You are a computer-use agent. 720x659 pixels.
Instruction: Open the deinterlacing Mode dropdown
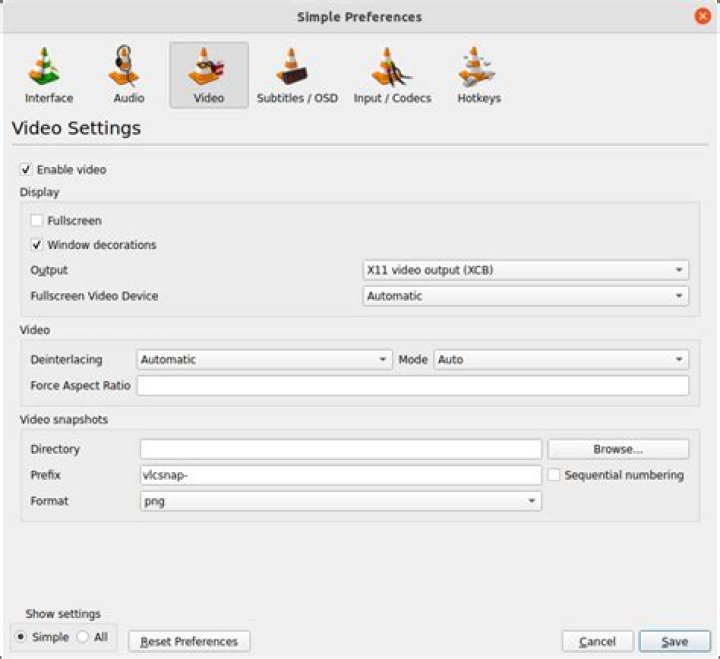click(561, 360)
